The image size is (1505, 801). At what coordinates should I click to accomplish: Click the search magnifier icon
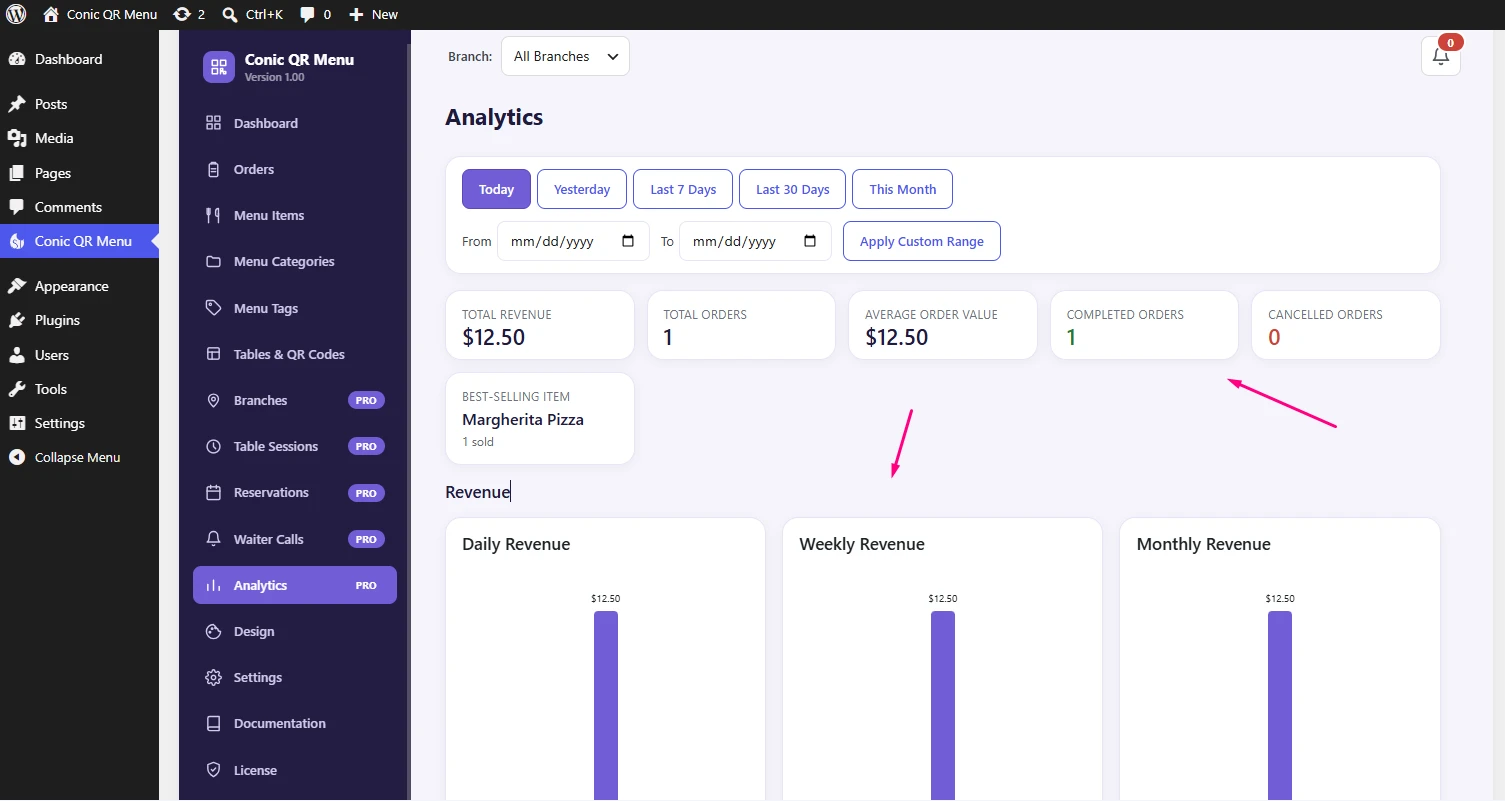pyautogui.click(x=230, y=14)
